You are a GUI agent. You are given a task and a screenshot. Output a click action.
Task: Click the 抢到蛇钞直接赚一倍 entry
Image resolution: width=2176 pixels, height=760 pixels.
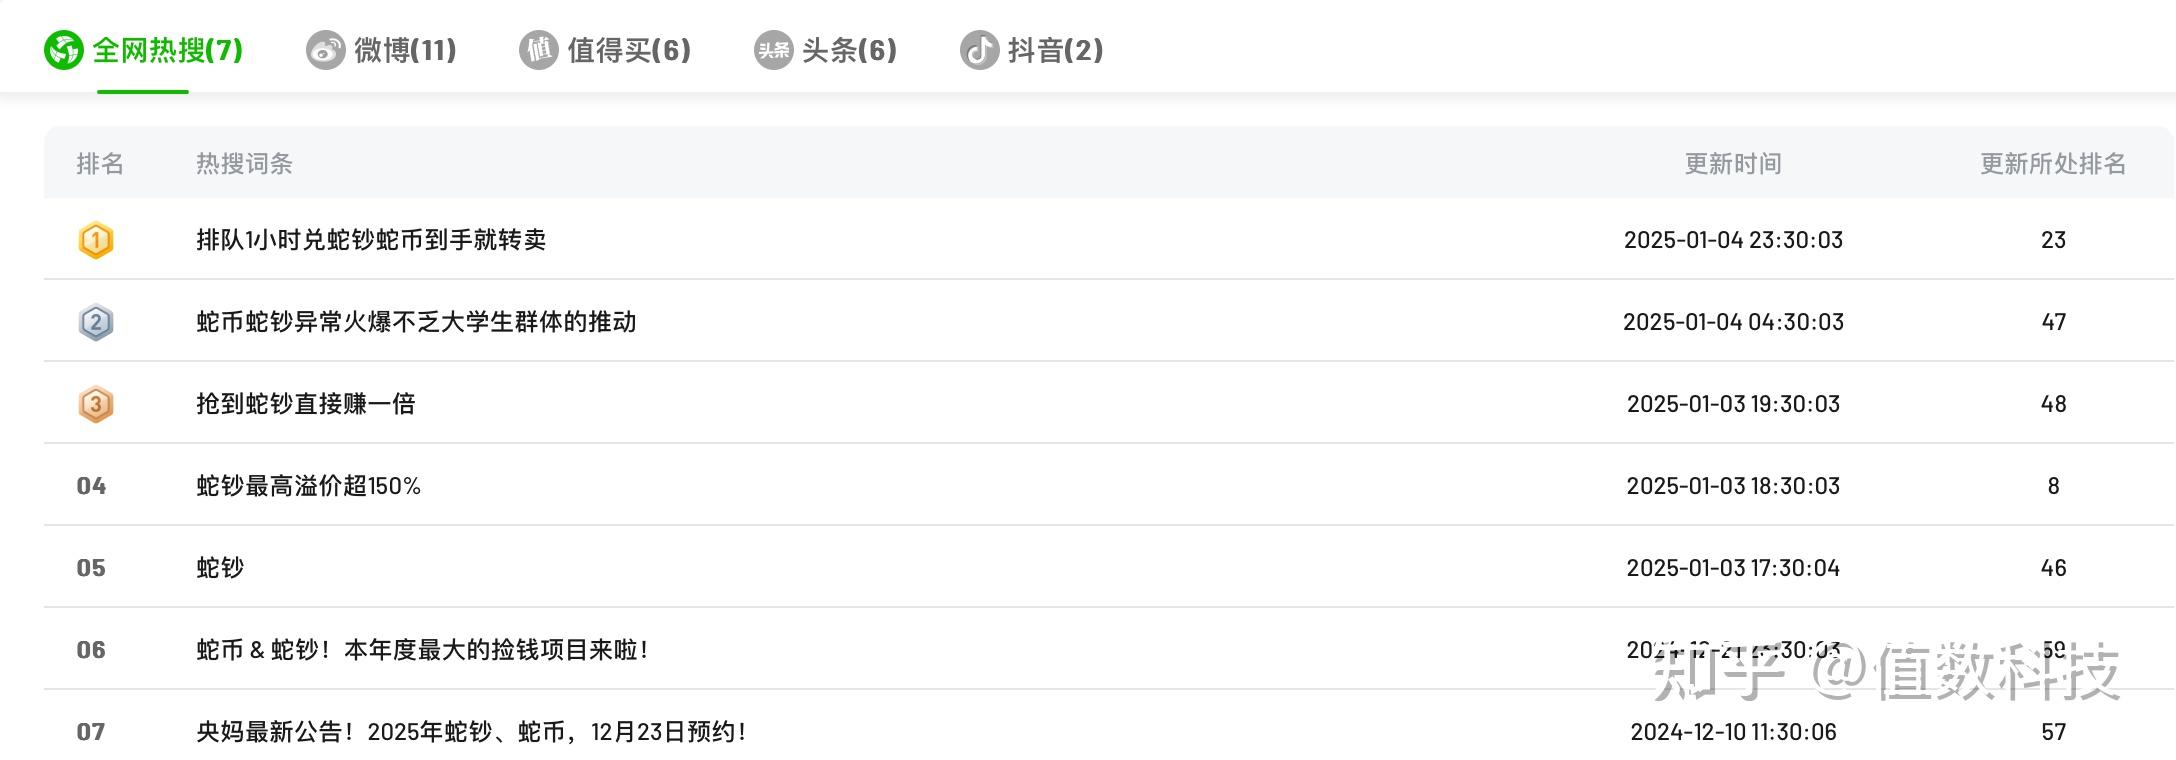[305, 404]
